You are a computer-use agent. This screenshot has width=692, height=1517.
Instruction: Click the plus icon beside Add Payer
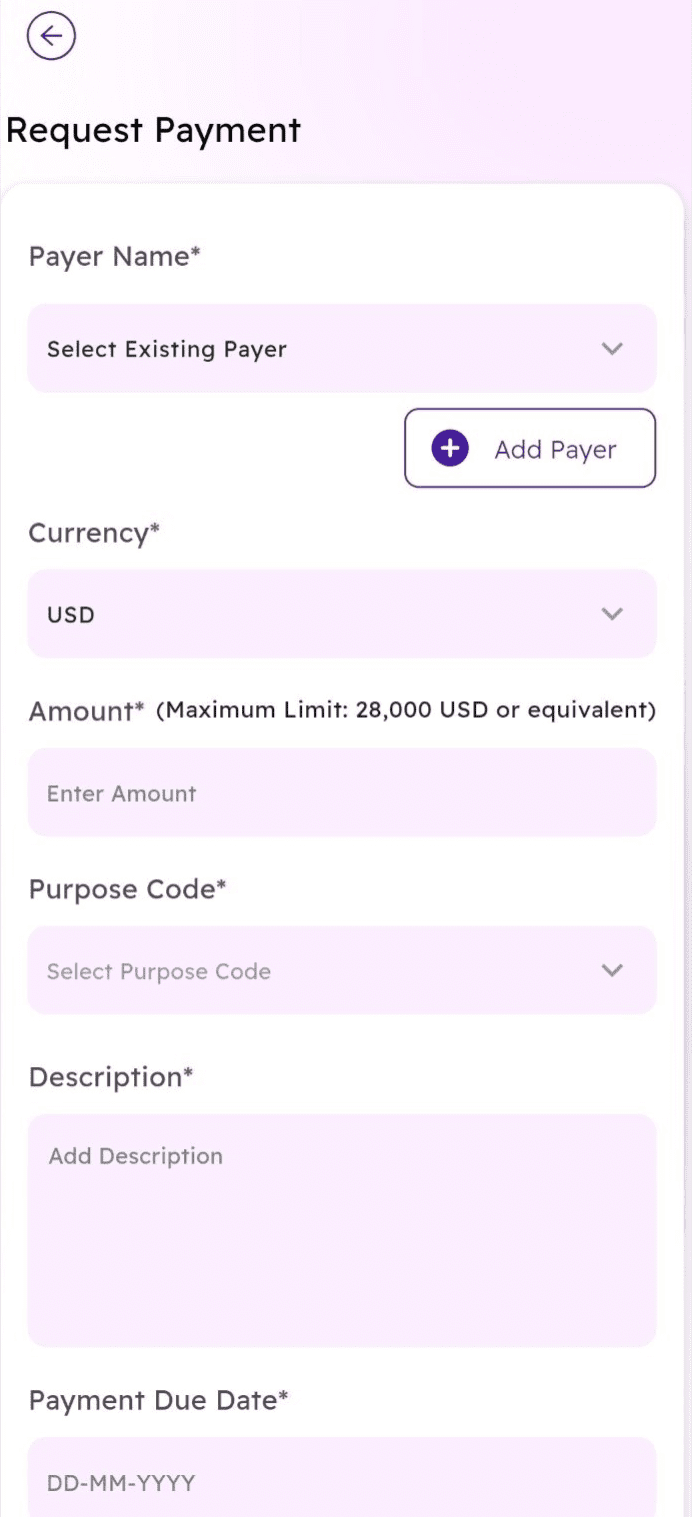click(x=450, y=449)
